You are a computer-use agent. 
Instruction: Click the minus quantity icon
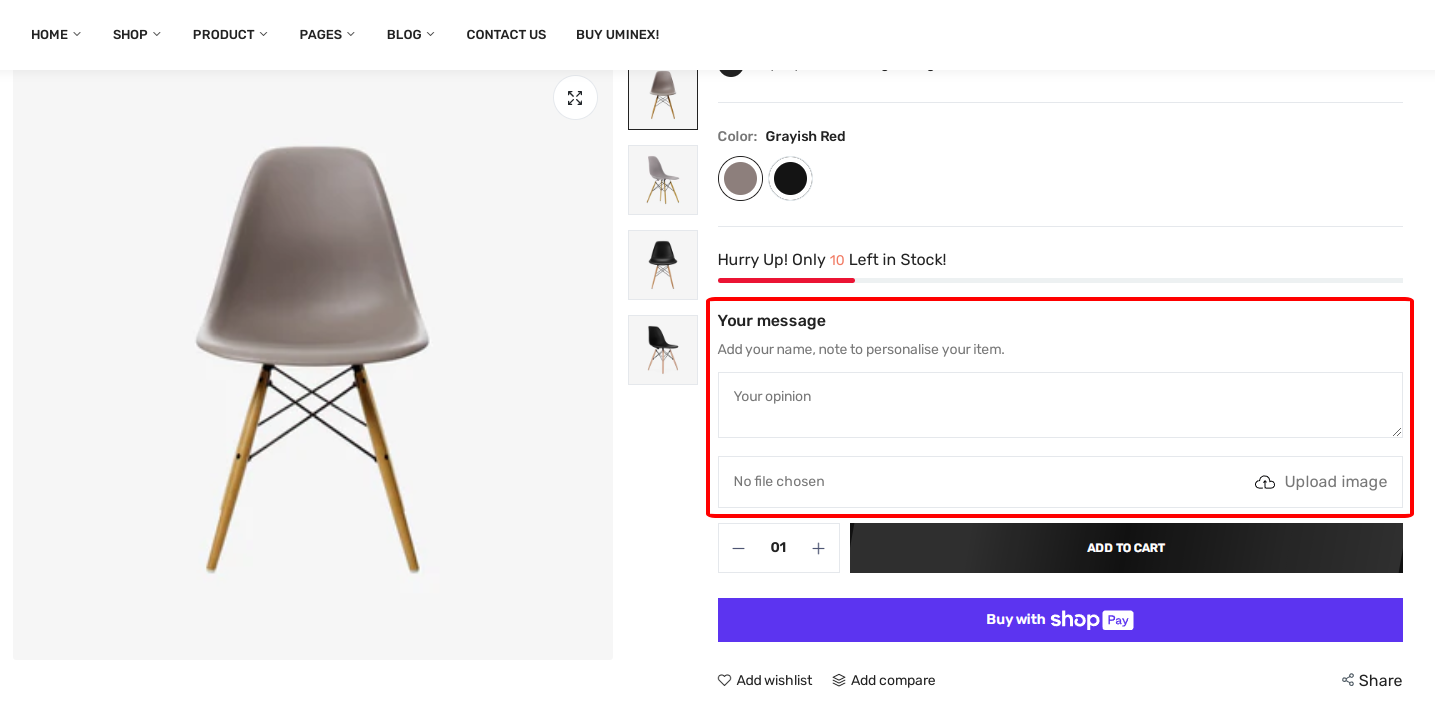point(739,548)
